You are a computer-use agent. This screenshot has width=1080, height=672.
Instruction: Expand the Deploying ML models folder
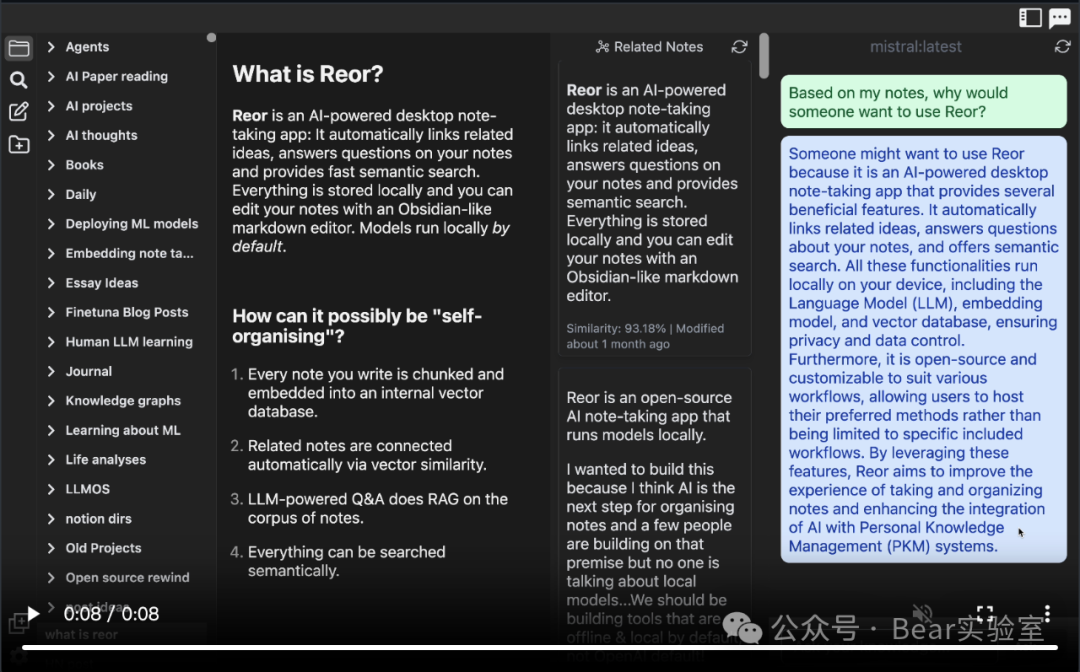51,224
